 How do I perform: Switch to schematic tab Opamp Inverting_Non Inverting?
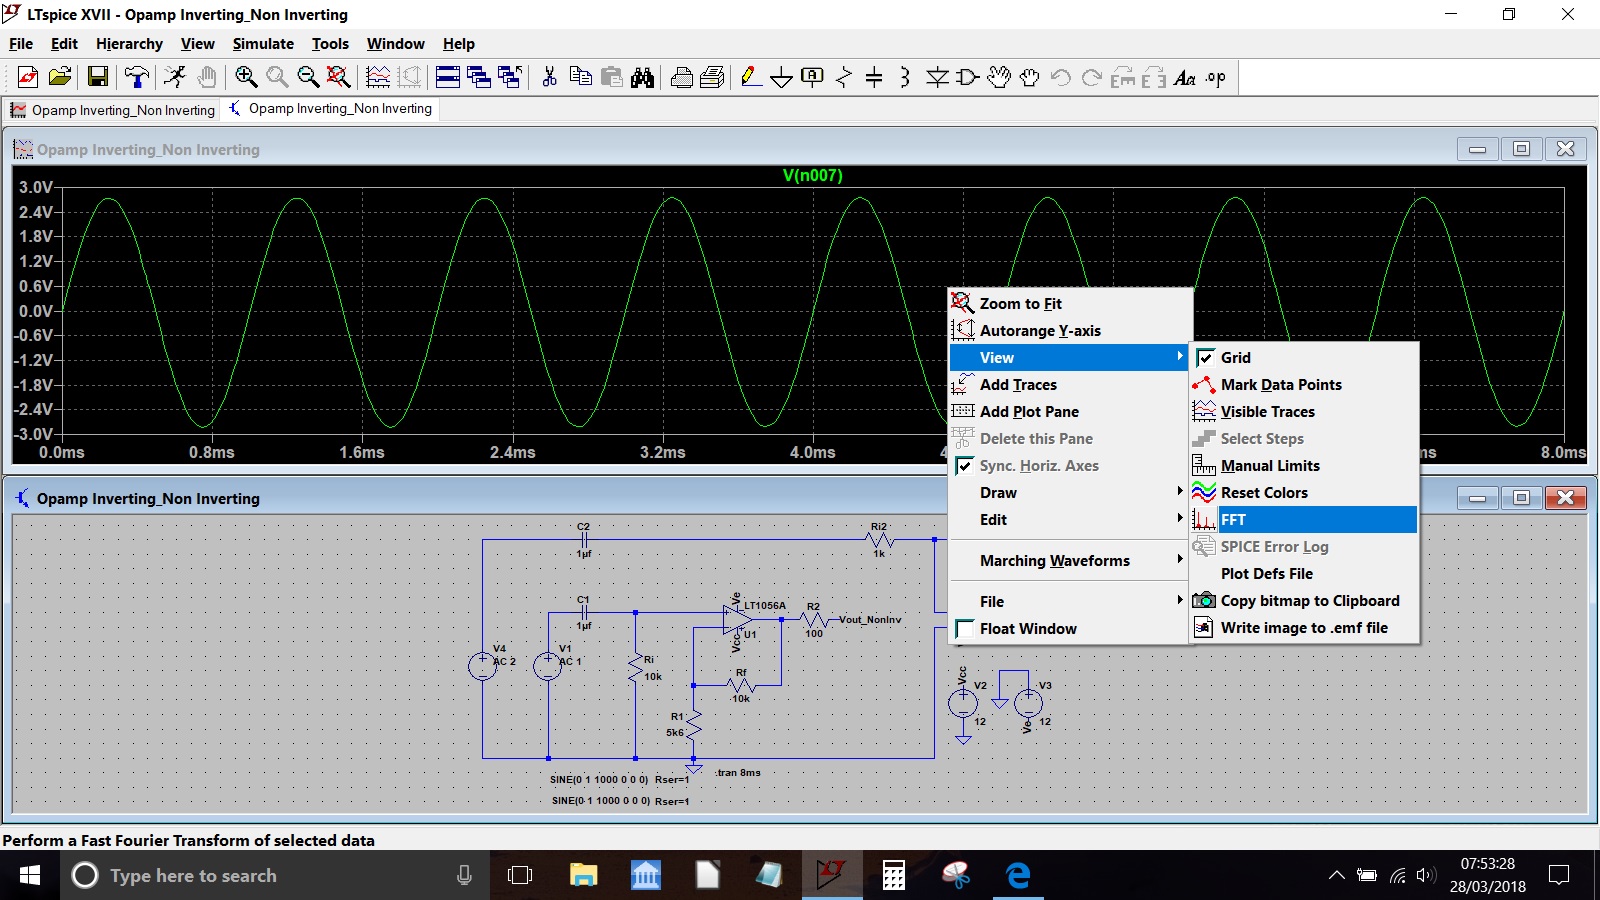(331, 109)
